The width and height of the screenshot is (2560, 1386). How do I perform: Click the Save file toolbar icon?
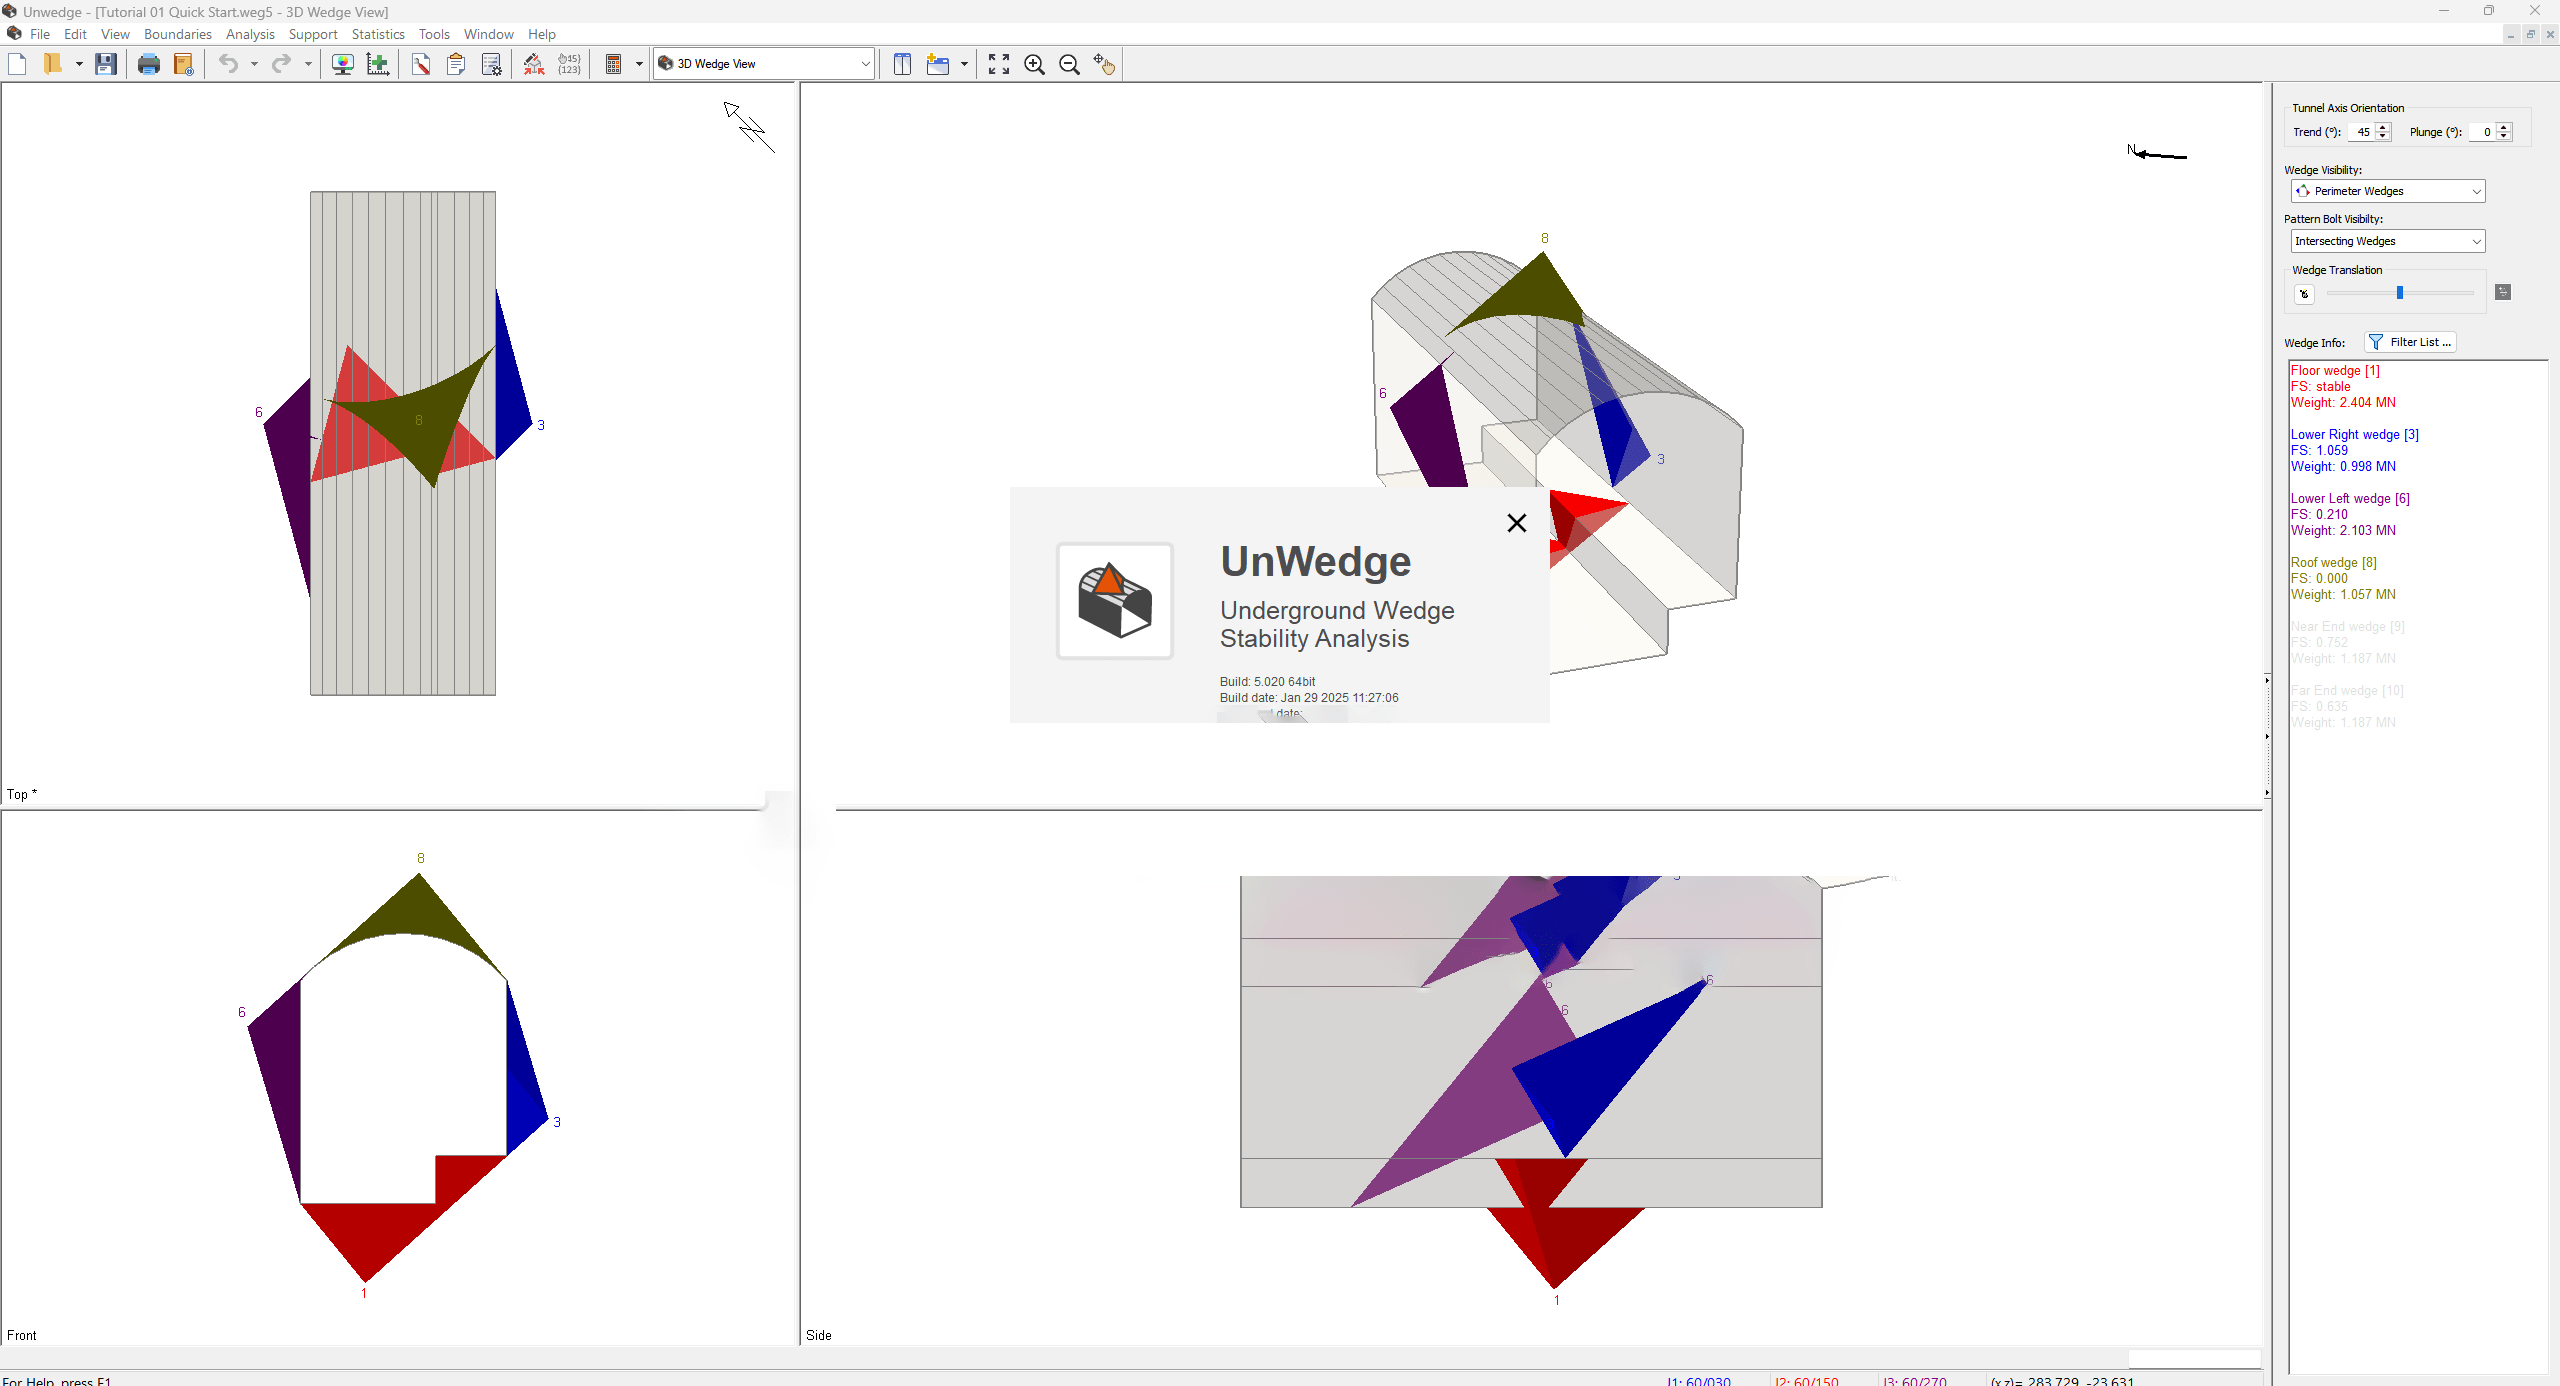pyautogui.click(x=105, y=64)
